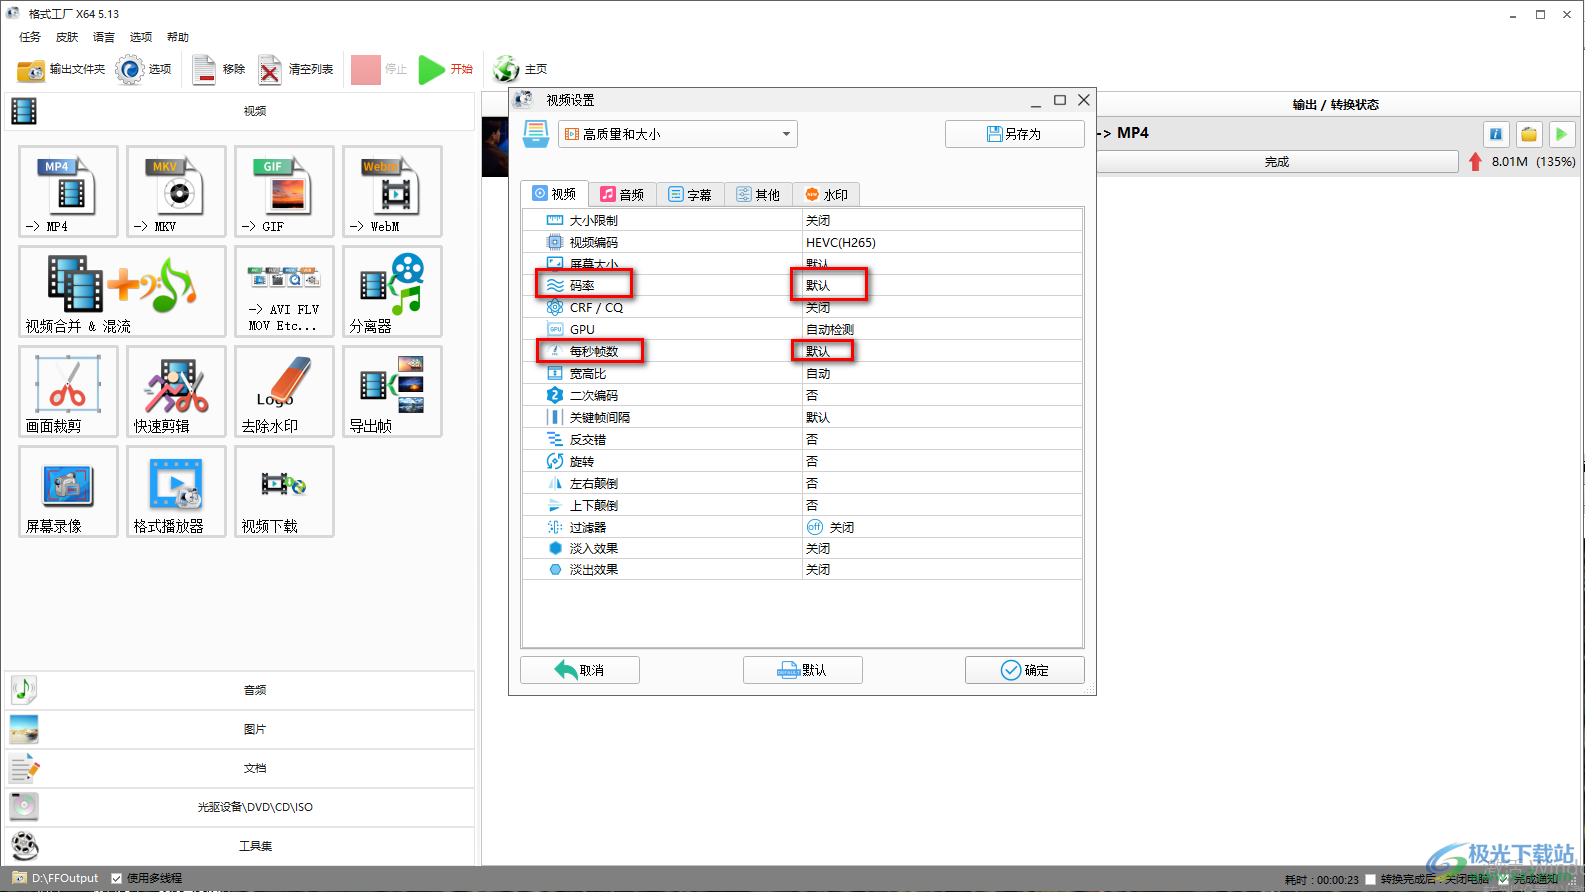
Task: Select the 过滤器 filter row
Action: point(802,527)
